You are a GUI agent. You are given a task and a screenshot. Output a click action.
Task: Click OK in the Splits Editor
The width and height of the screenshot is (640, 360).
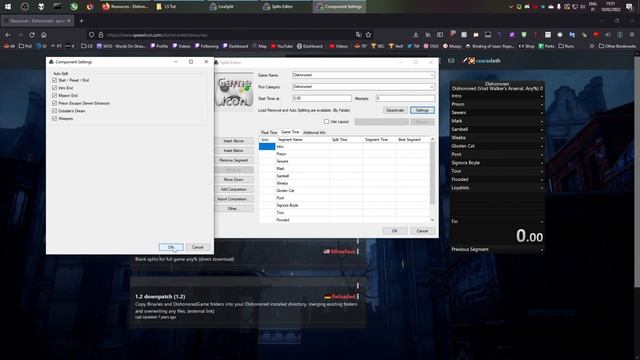tap(394, 231)
